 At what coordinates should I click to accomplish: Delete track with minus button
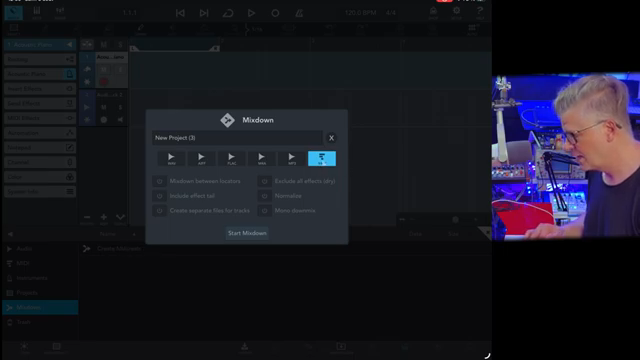tap(87, 218)
